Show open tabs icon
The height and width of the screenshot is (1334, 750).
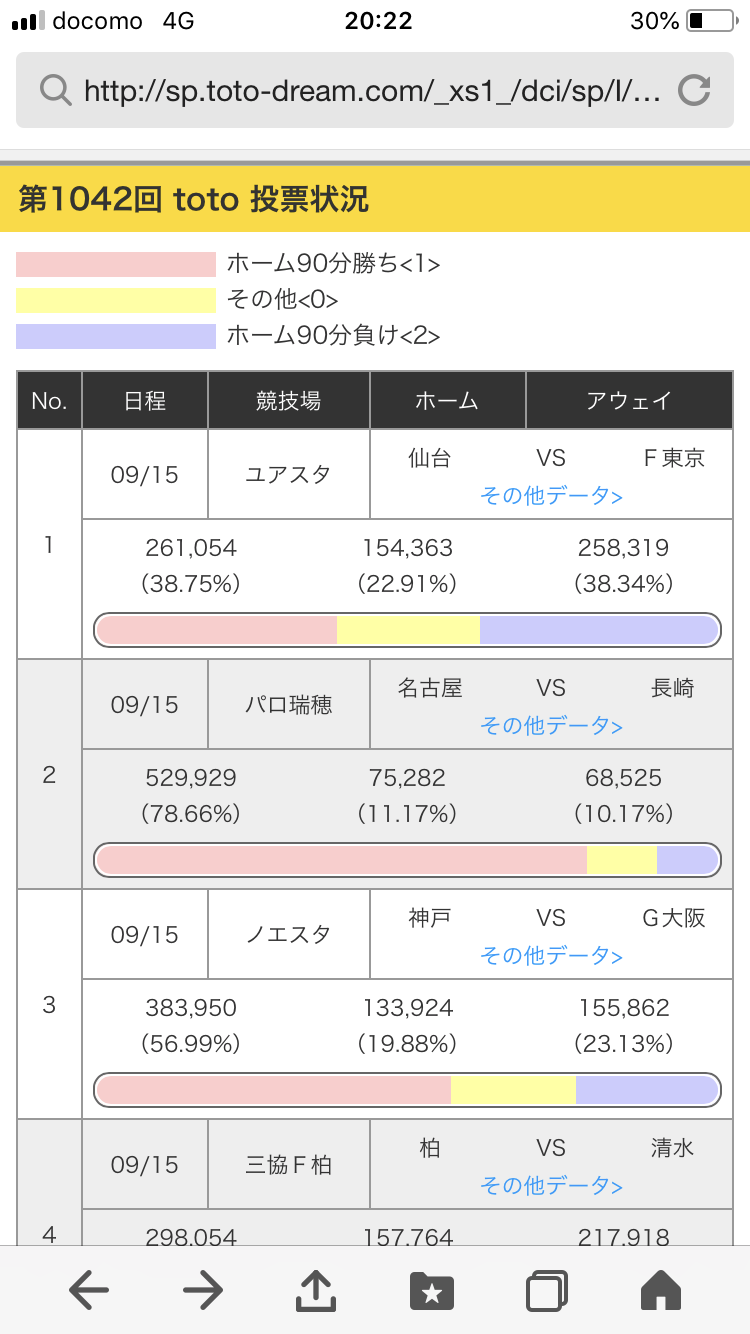pyautogui.click(x=547, y=1292)
